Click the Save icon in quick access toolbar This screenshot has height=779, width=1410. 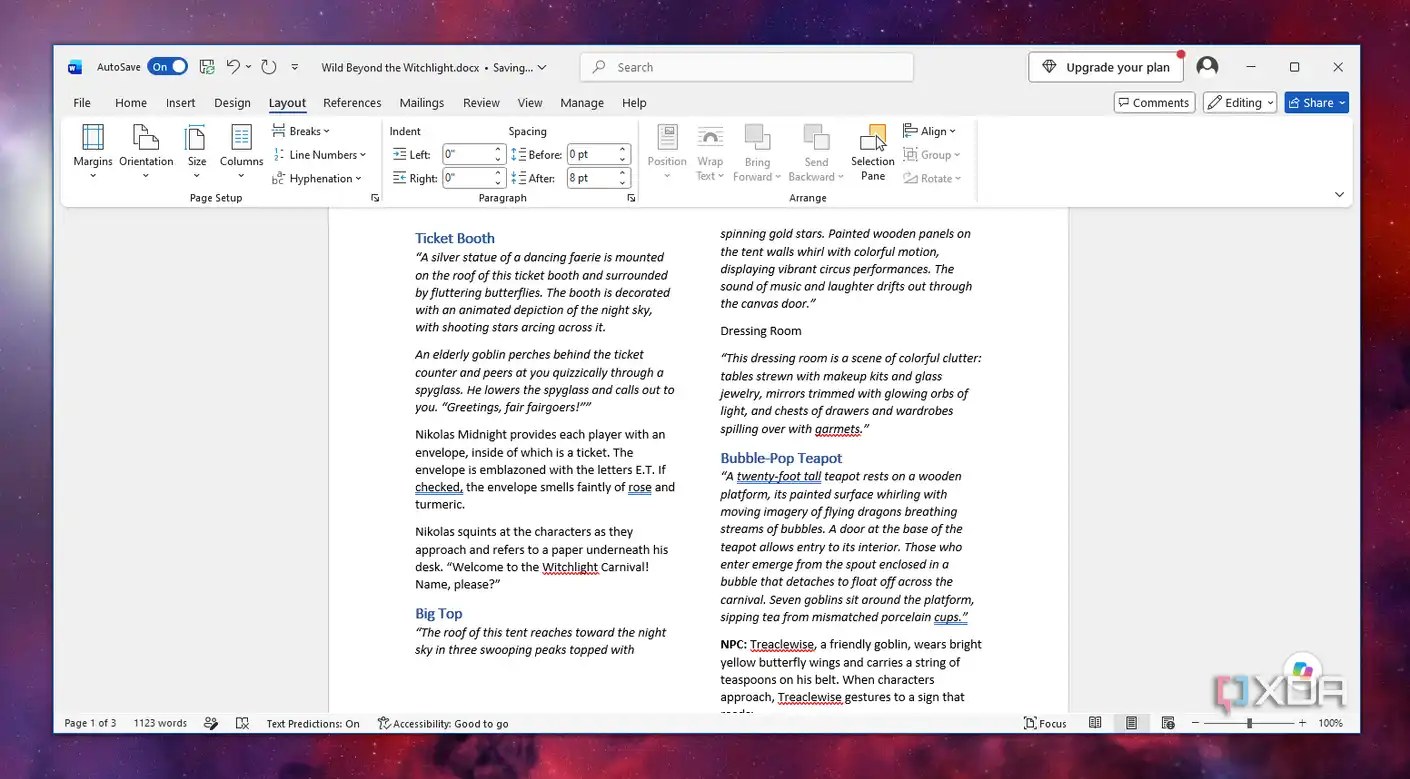coord(207,67)
